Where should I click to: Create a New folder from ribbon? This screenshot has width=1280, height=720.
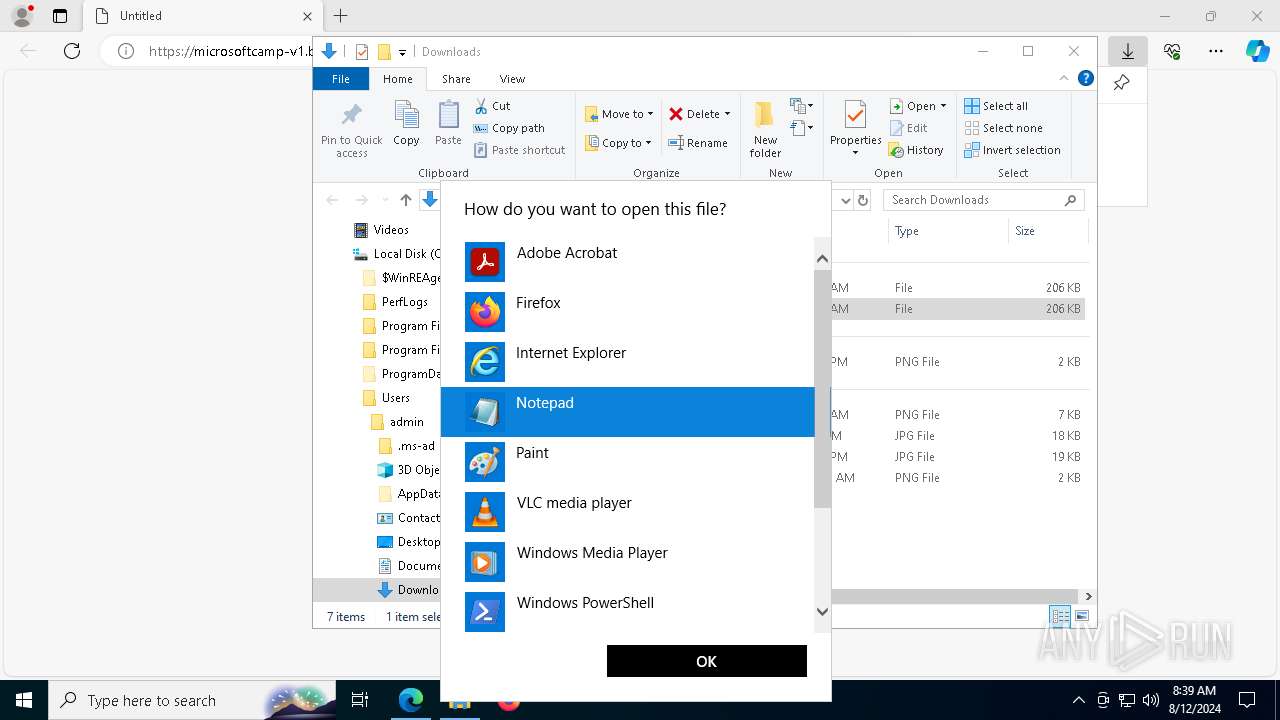(x=766, y=128)
